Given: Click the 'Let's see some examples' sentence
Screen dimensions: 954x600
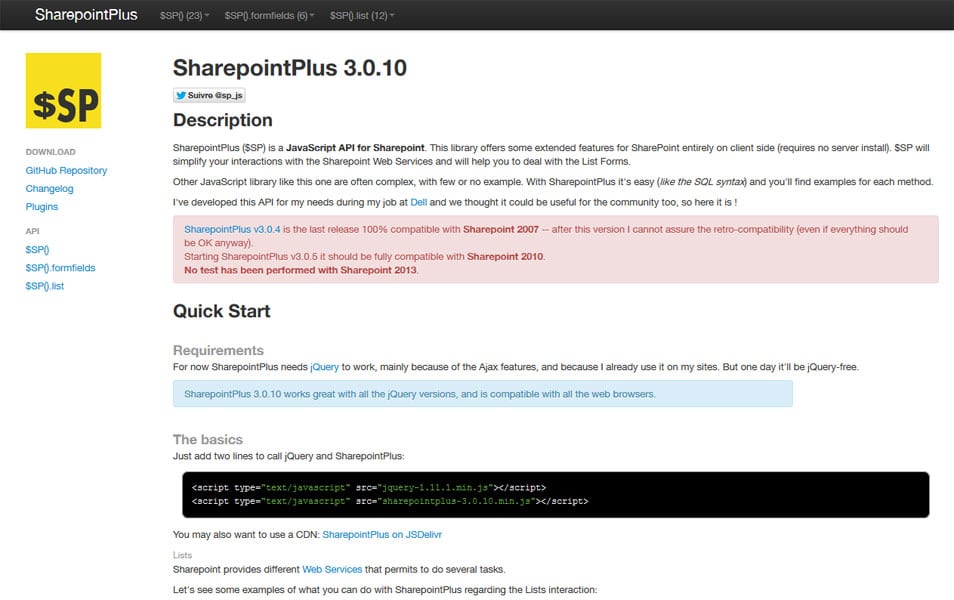Looking at the screenshot, I should tap(385, 590).
